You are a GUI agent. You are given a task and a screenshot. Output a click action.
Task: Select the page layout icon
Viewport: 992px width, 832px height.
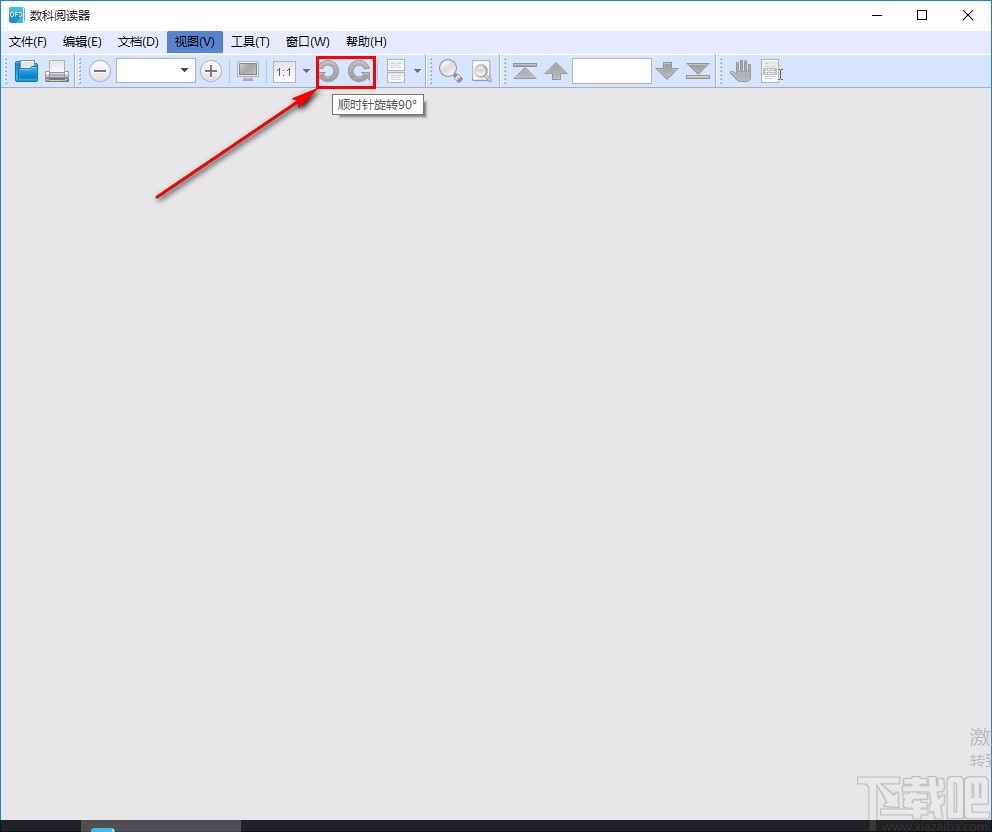pyautogui.click(x=396, y=71)
